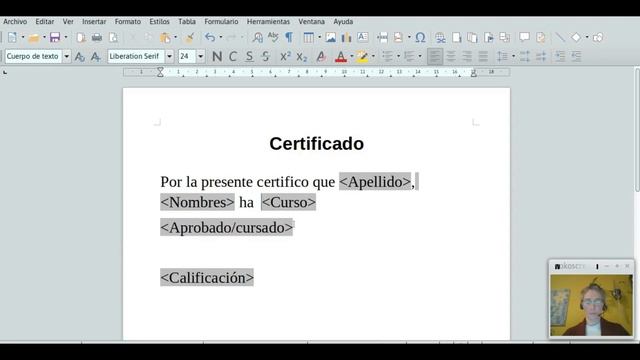Image resolution: width=640 pixels, height=360 pixels.
Task: Open the Paste options dropdown arrow
Action: point(176,38)
